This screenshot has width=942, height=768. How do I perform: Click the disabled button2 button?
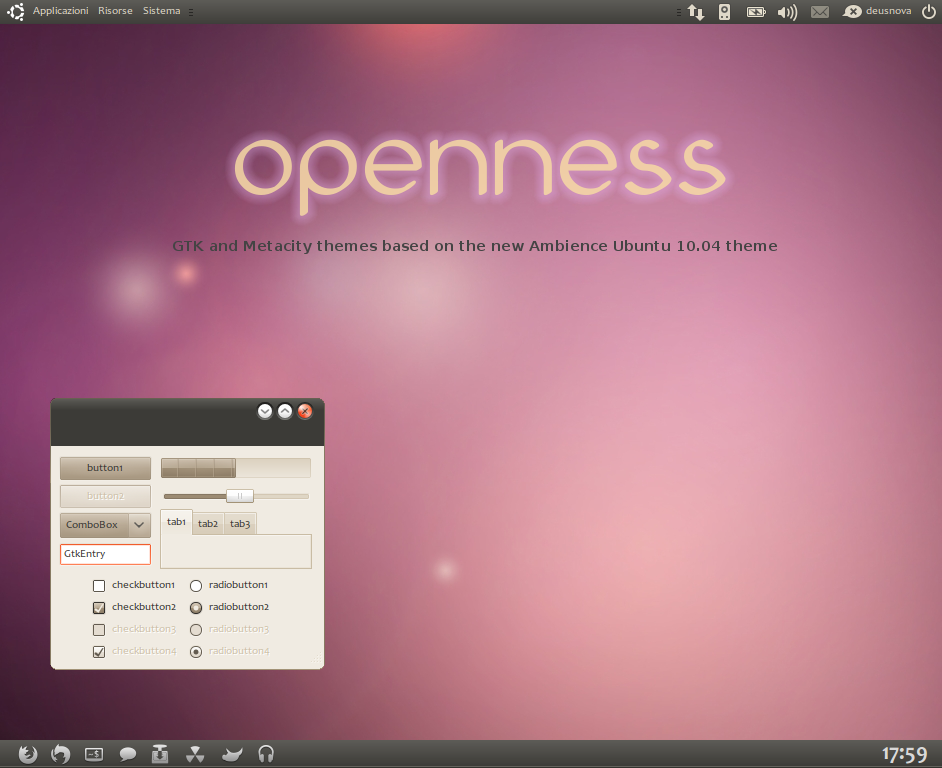point(105,496)
